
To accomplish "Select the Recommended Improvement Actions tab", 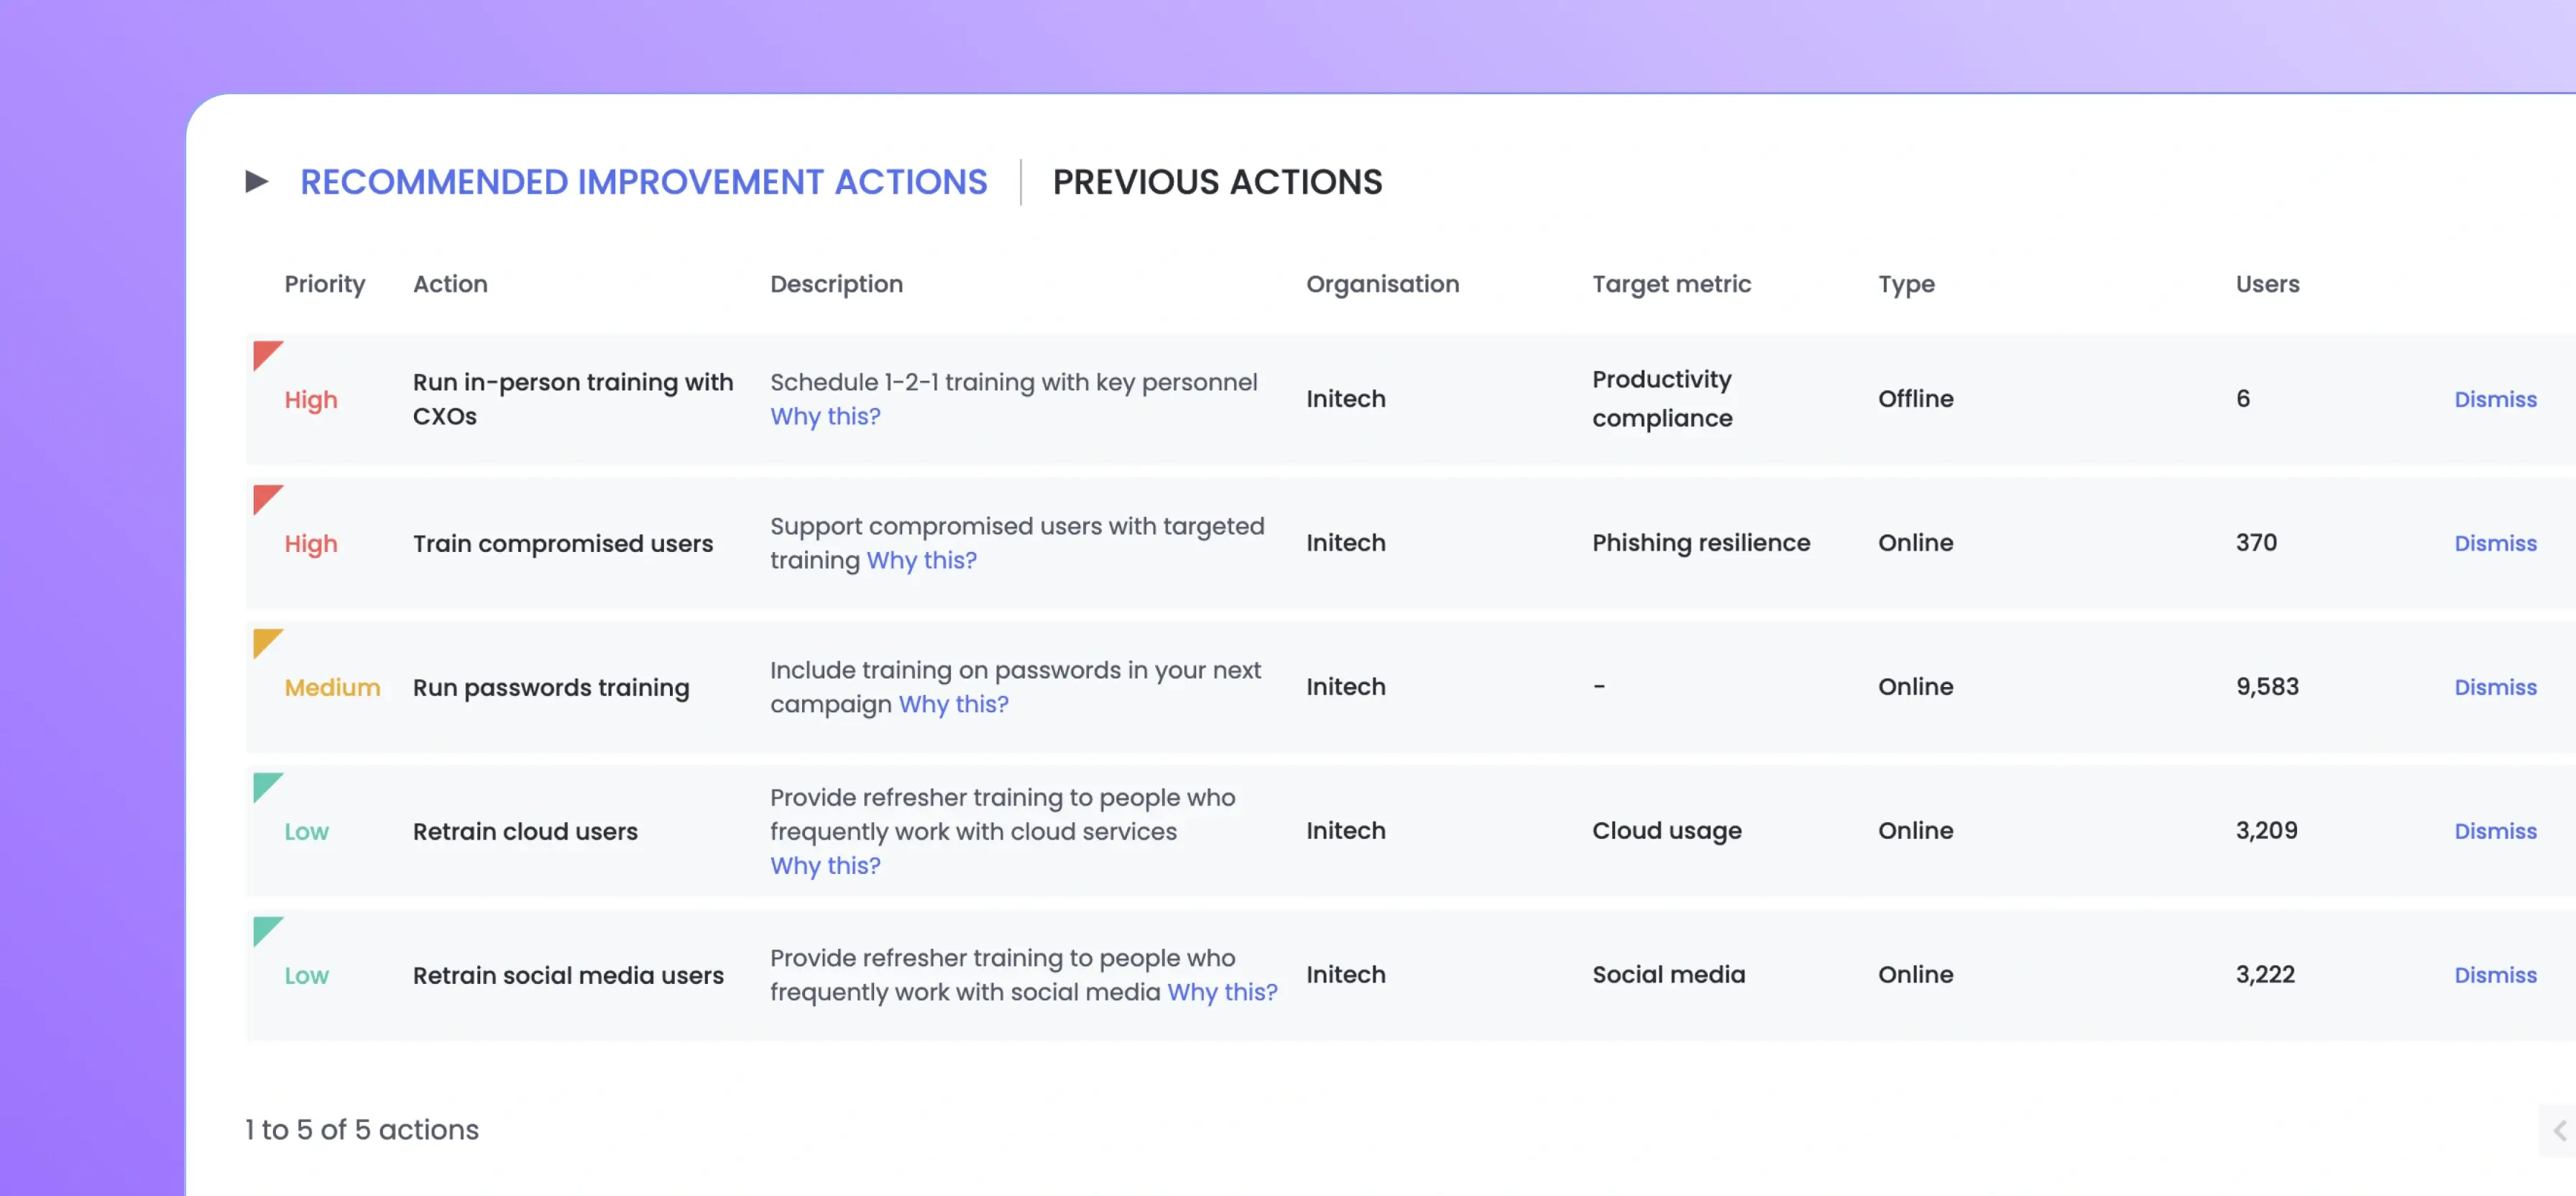I will (644, 182).
